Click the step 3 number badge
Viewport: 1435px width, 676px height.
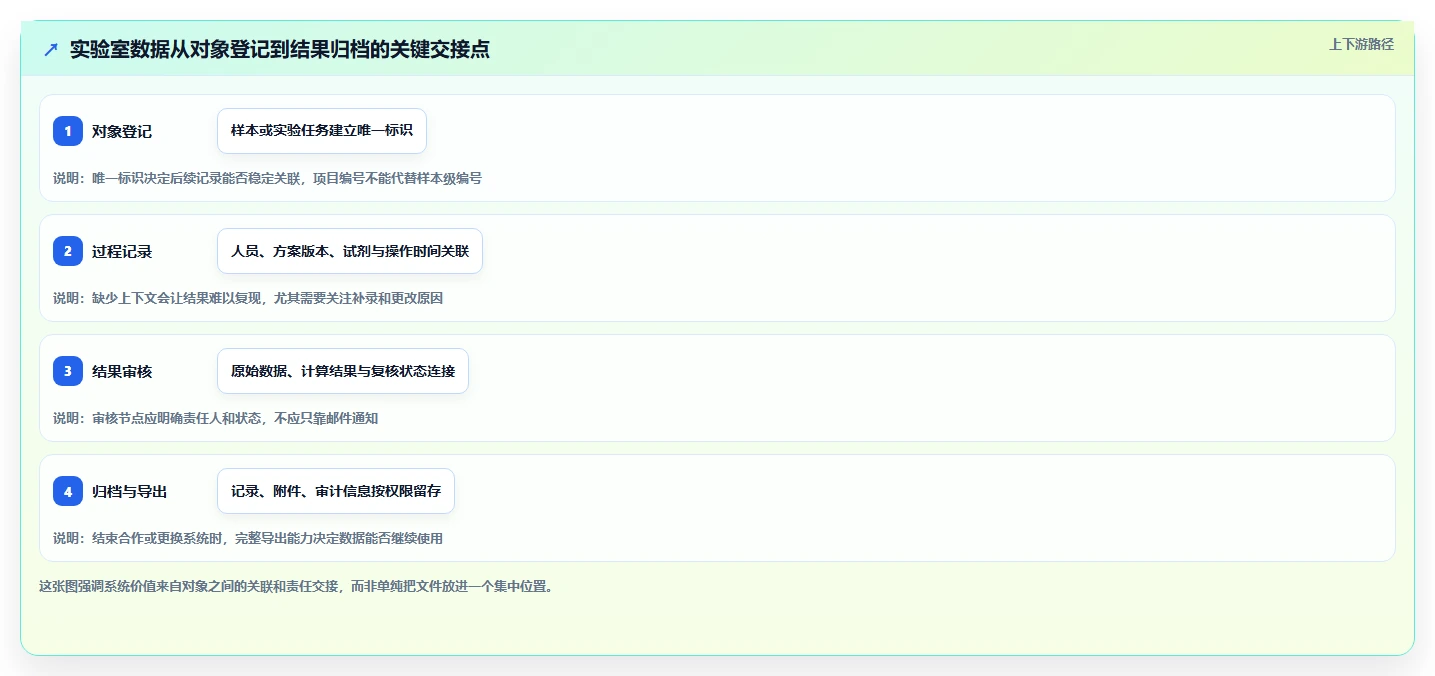tap(68, 371)
